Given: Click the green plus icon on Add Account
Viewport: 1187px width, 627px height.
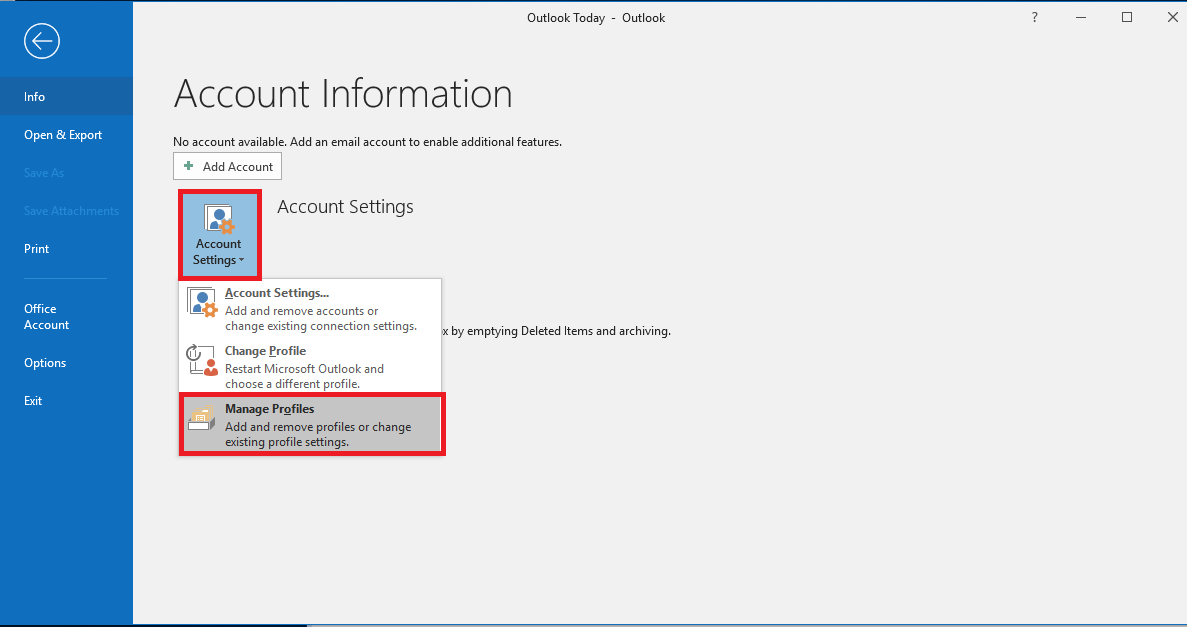Looking at the screenshot, I should [188, 166].
